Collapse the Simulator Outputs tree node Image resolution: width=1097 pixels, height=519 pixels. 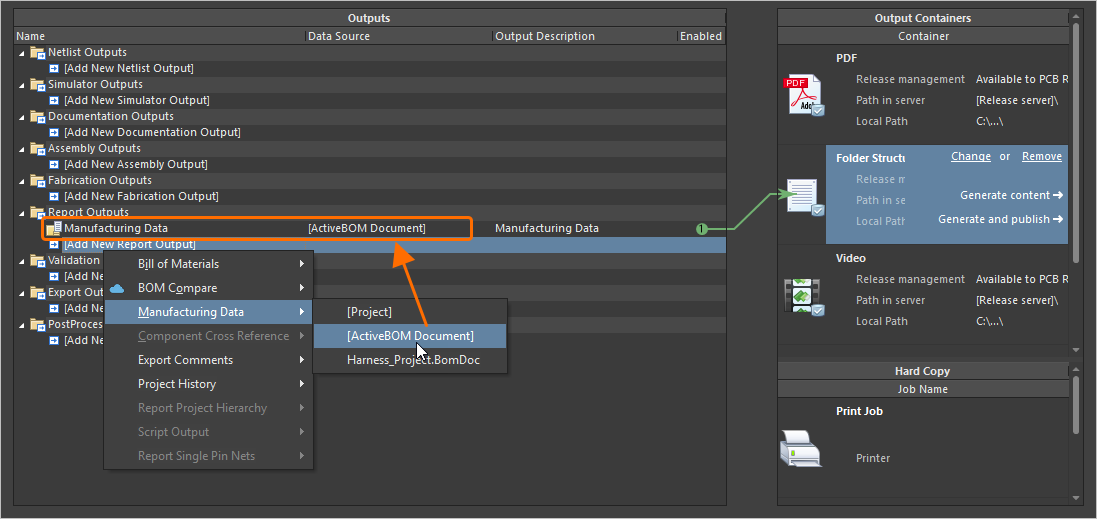22,85
